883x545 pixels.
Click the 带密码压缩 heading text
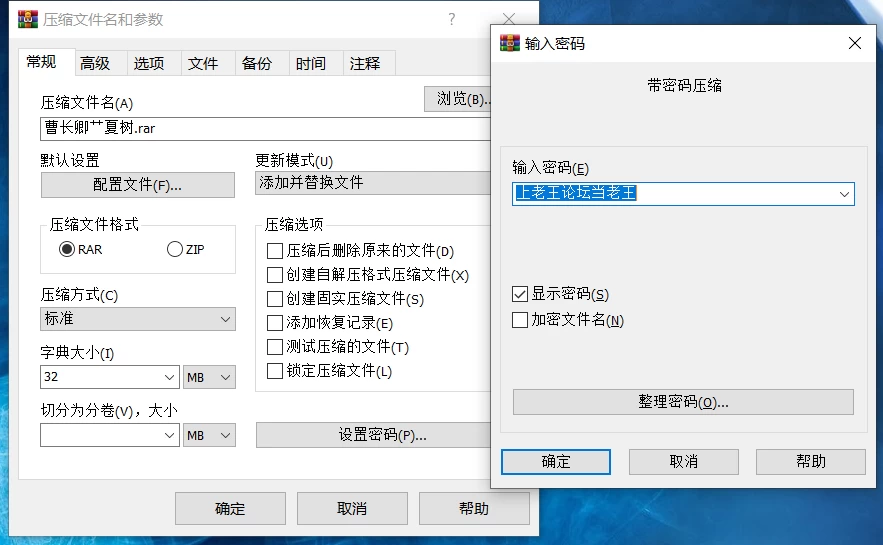click(684, 86)
